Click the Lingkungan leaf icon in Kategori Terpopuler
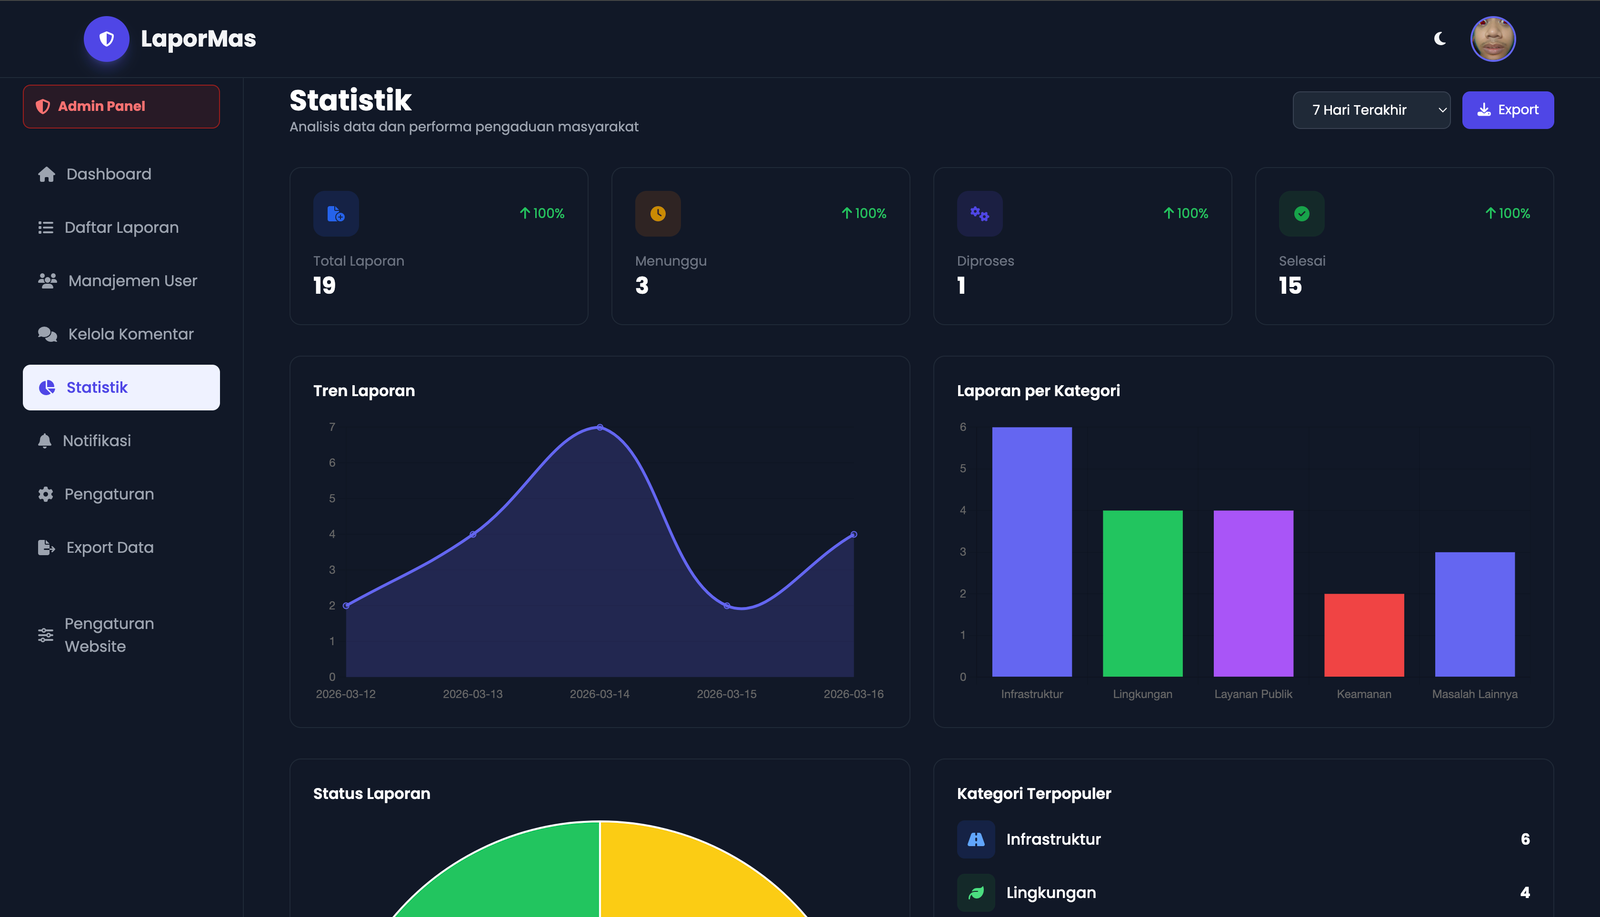This screenshot has width=1600, height=917. coord(976,893)
